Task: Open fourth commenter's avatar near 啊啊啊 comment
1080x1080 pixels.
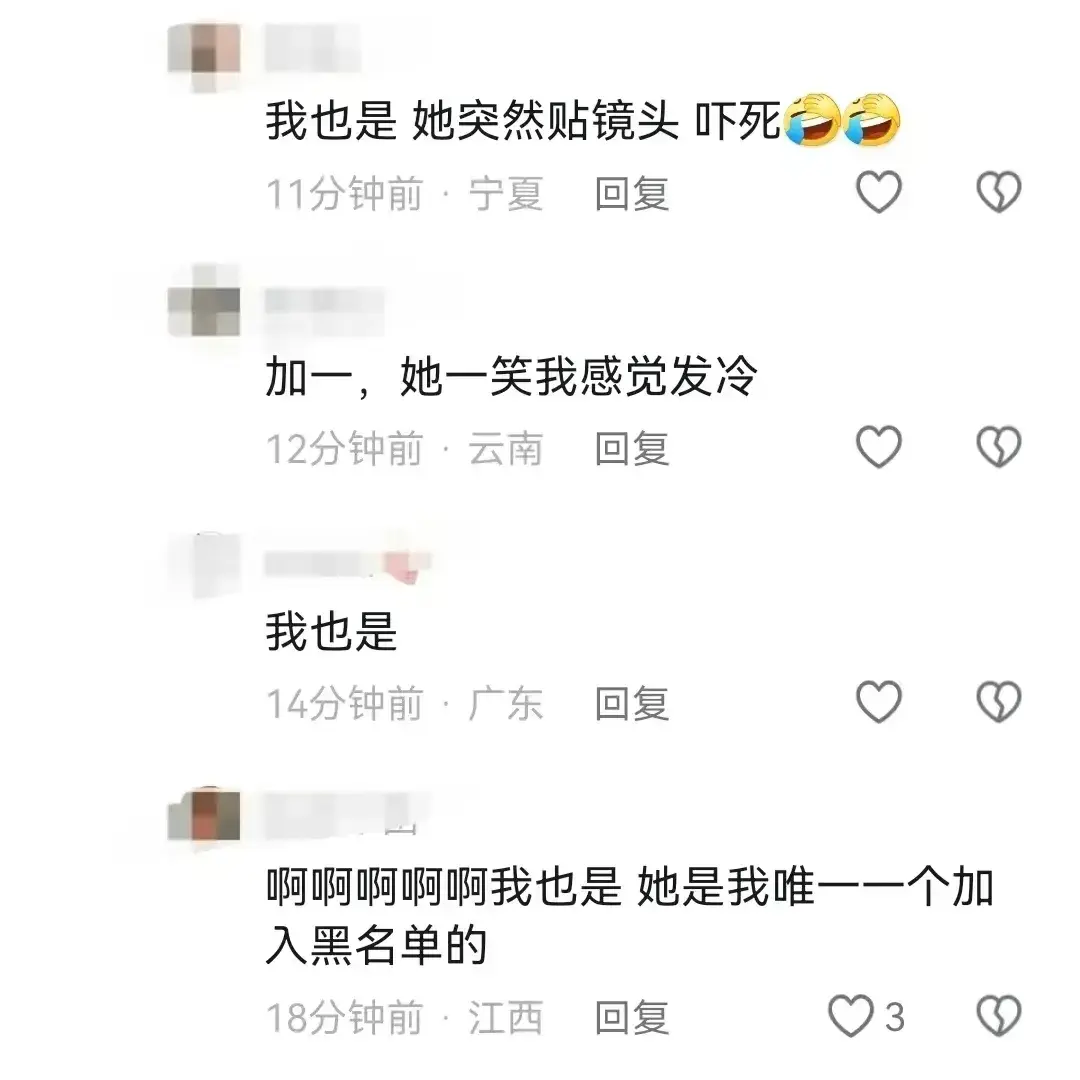Action: (x=204, y=818)
